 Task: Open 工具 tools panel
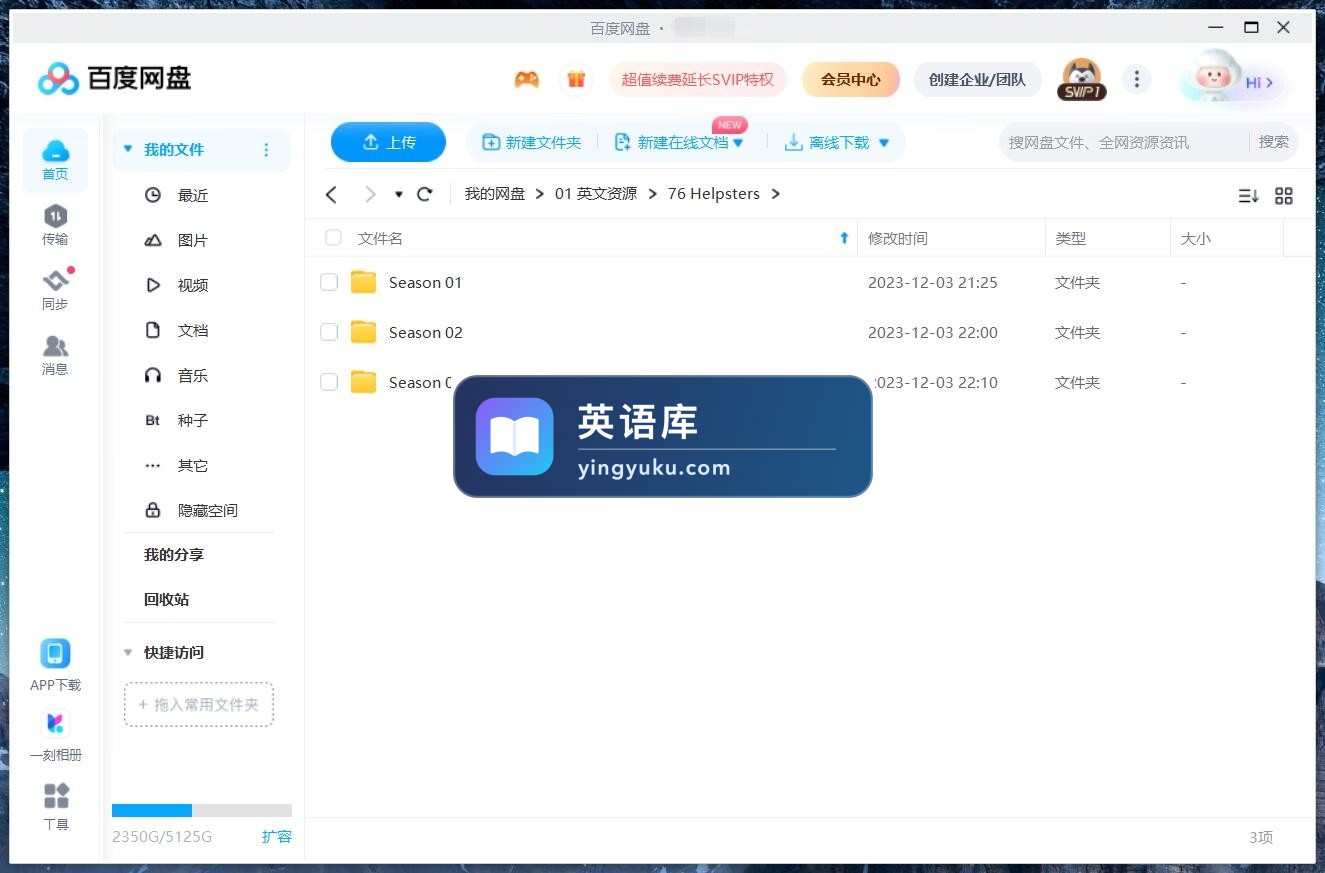pyautogui.click(x=56, y=808)
